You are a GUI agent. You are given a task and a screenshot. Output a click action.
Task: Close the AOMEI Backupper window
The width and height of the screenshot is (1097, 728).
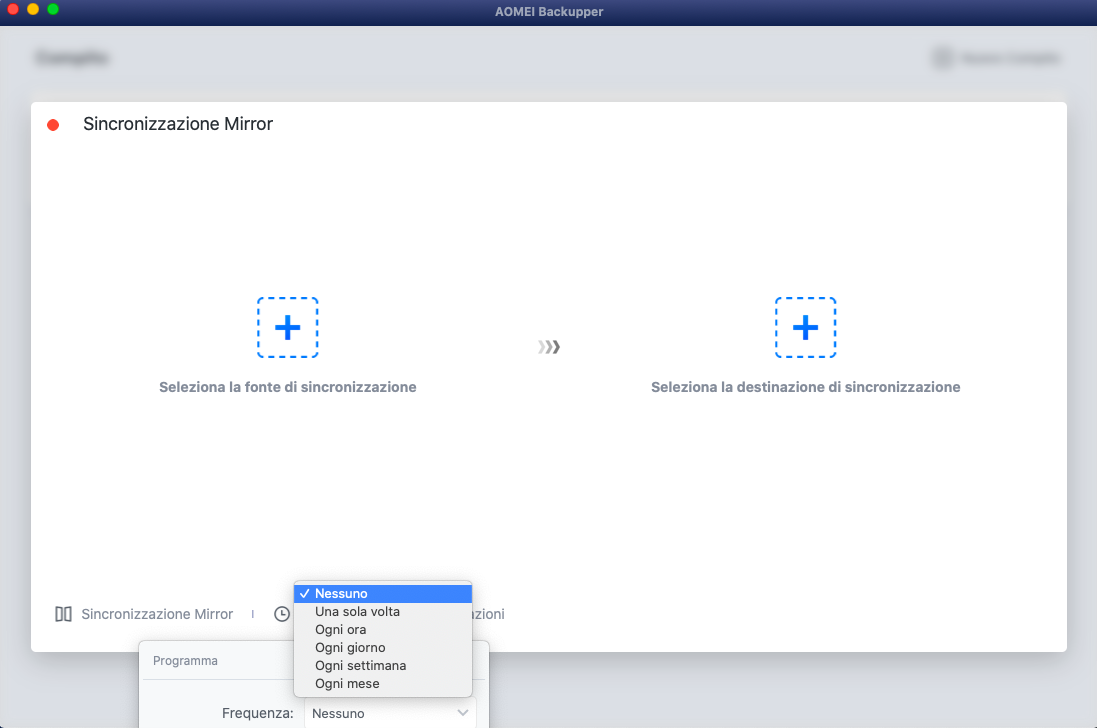tap(13, 9)
